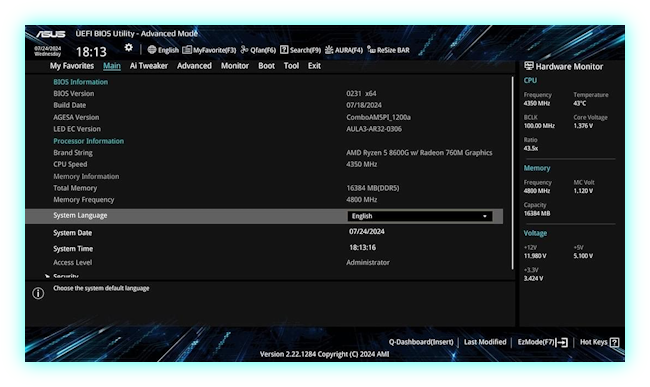The width and height of the screenshot is (650, 387).
Task: Switch to EzMode(F7)
Action: (x=536, y=342)
